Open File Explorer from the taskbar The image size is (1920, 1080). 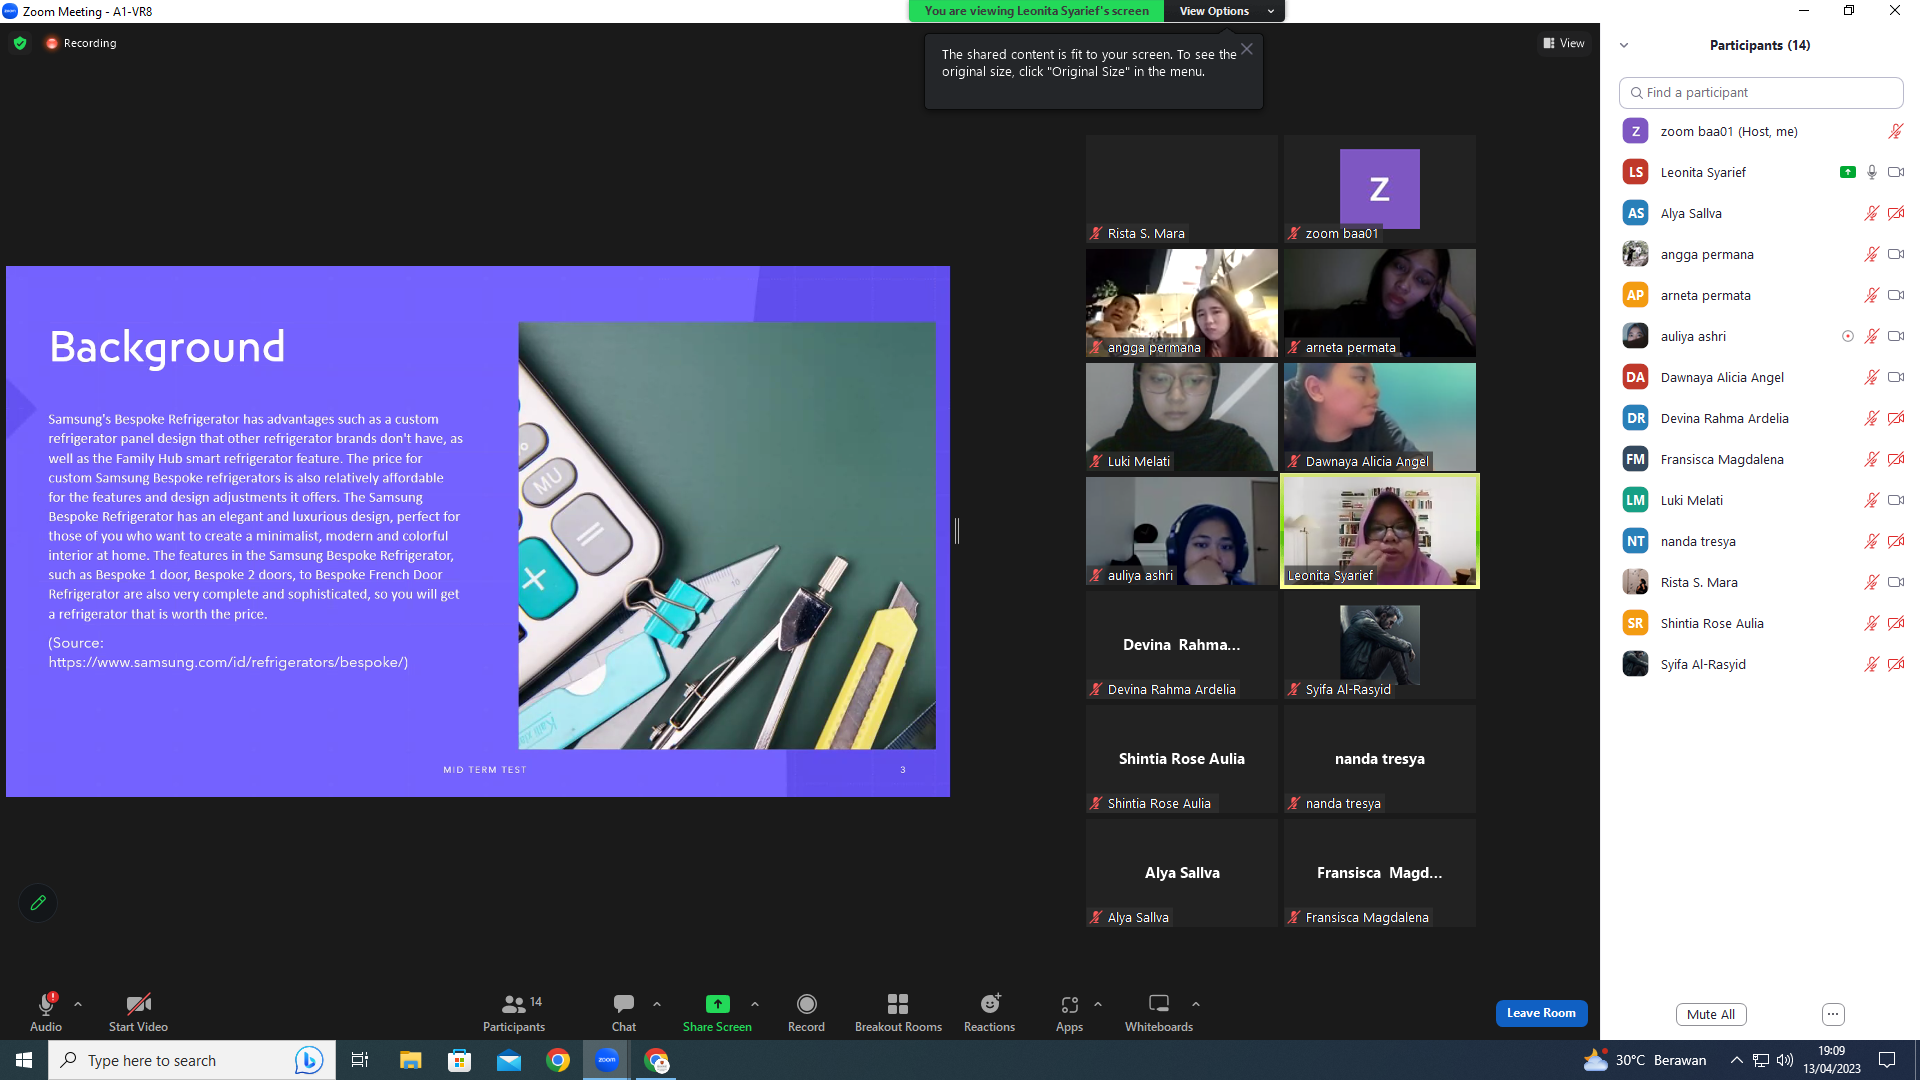coord(411,1060)
